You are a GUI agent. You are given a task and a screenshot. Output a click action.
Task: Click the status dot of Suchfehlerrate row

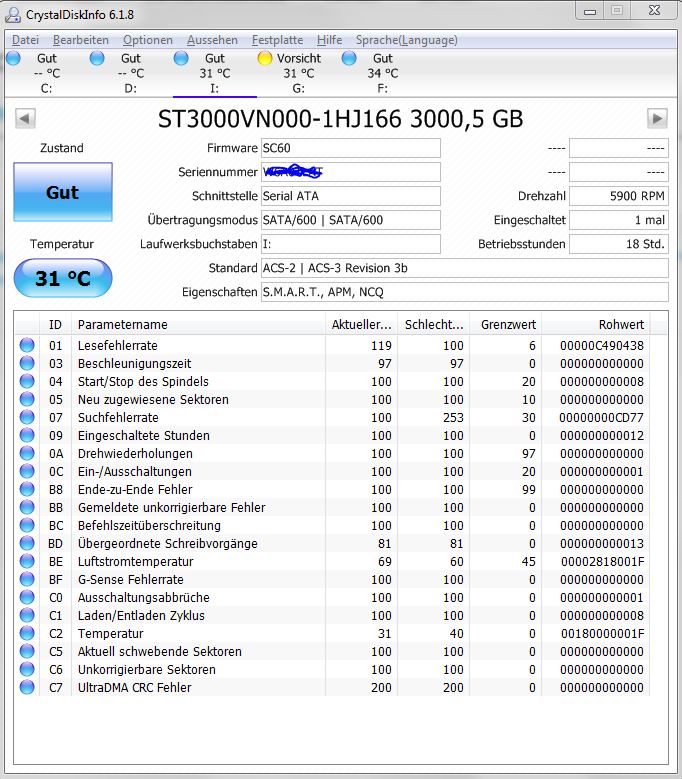27,417
